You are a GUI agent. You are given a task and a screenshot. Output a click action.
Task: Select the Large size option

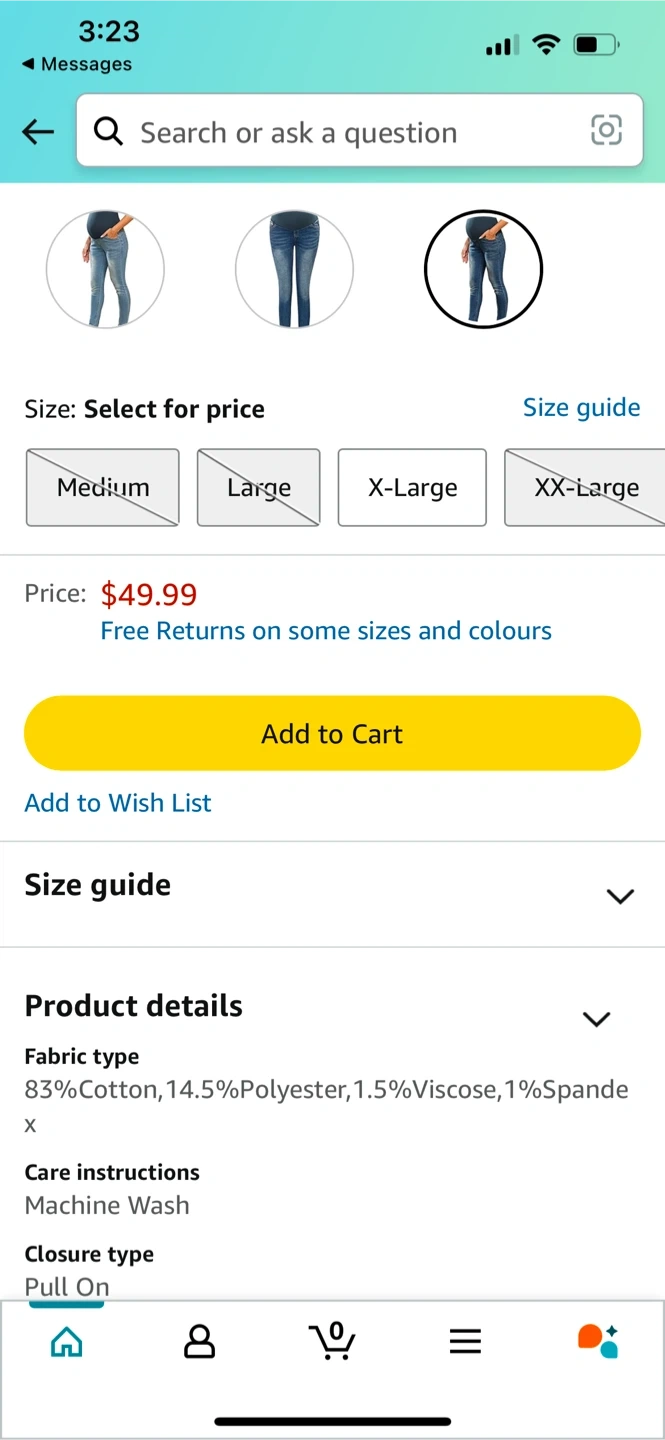click(x=258, y=487)
